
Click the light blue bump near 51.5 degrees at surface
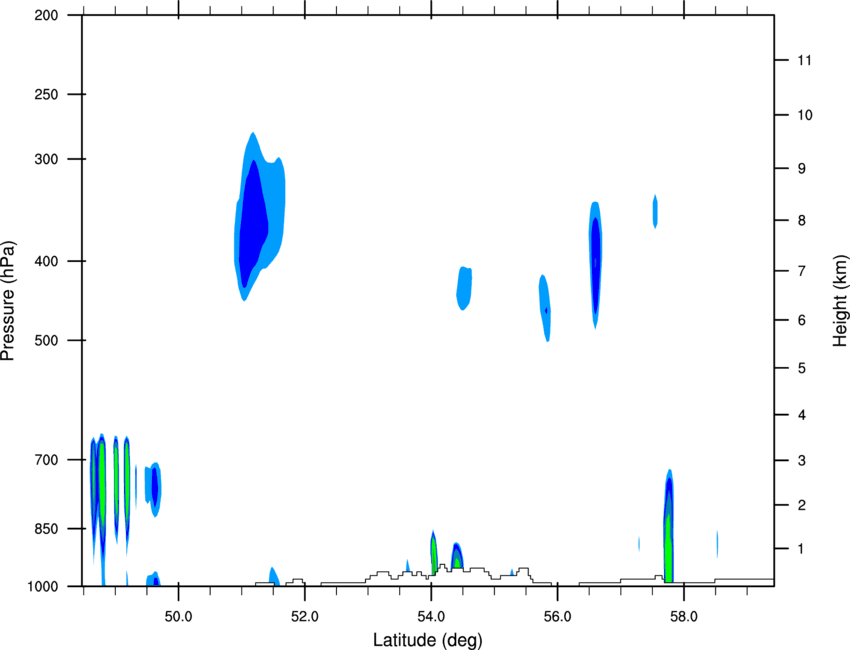pos(274,576)
